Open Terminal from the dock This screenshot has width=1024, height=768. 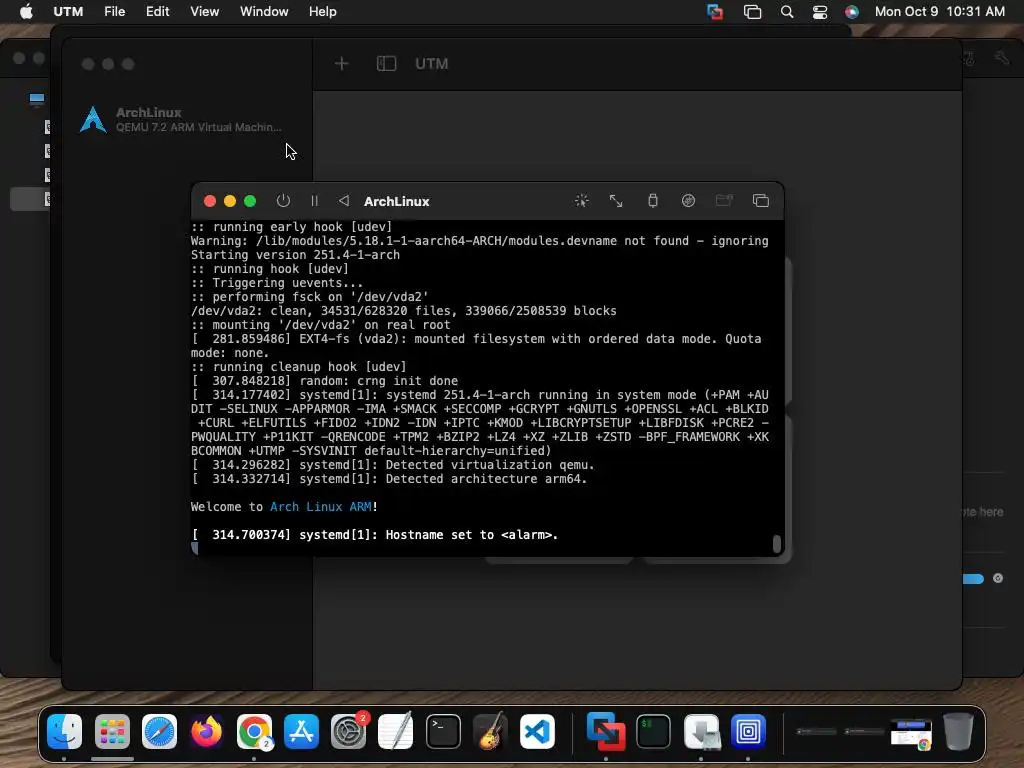[x=443, y=731]
